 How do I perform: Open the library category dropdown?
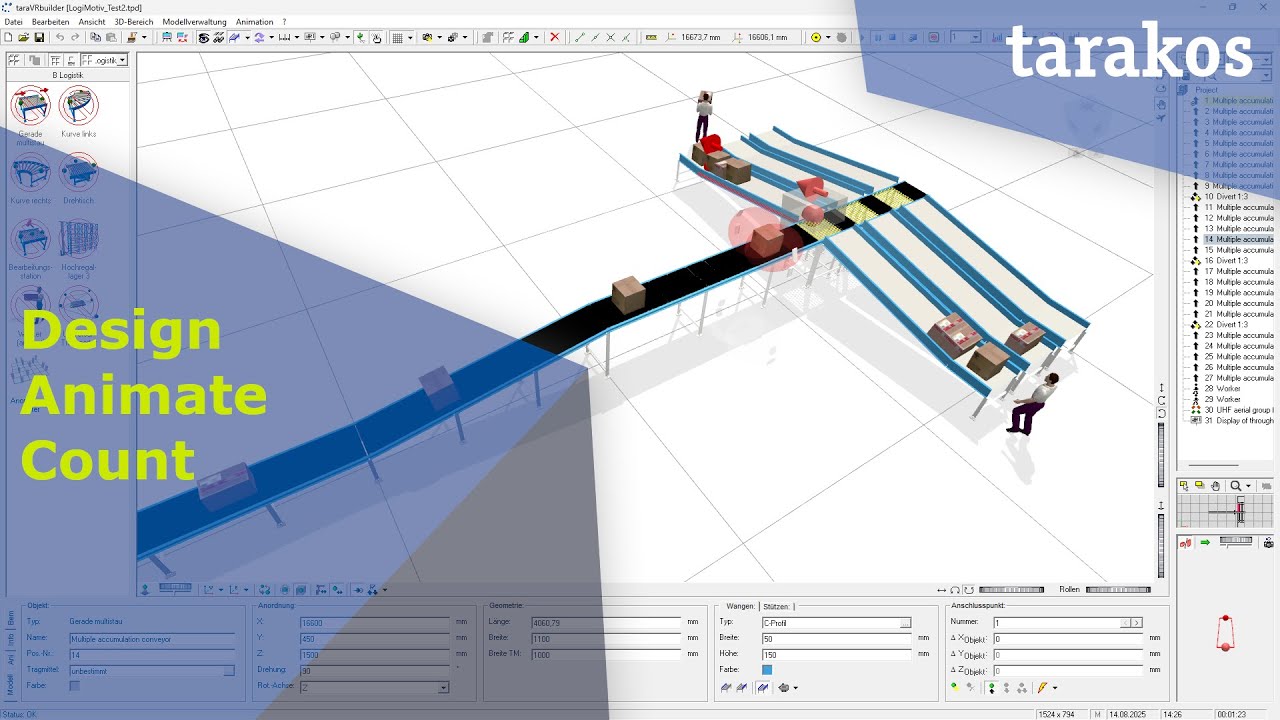point(122,60)
